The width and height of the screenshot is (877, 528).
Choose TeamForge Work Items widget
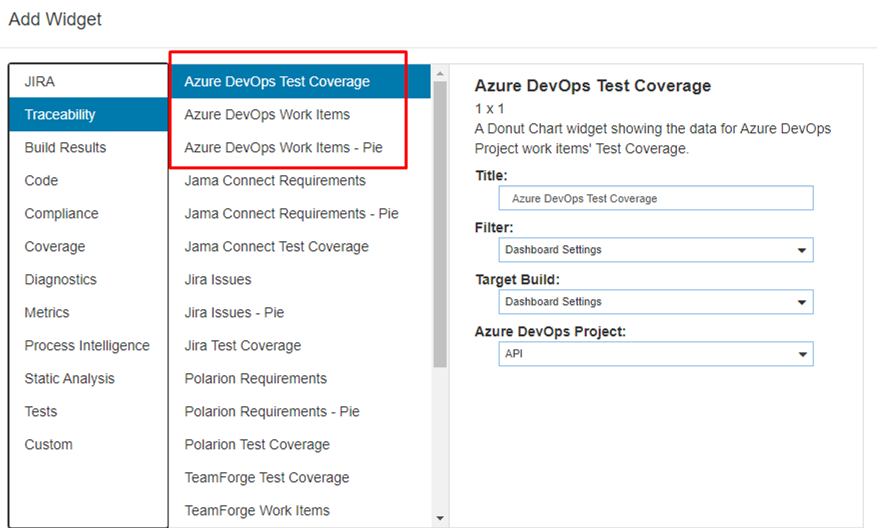coord(300,511)
